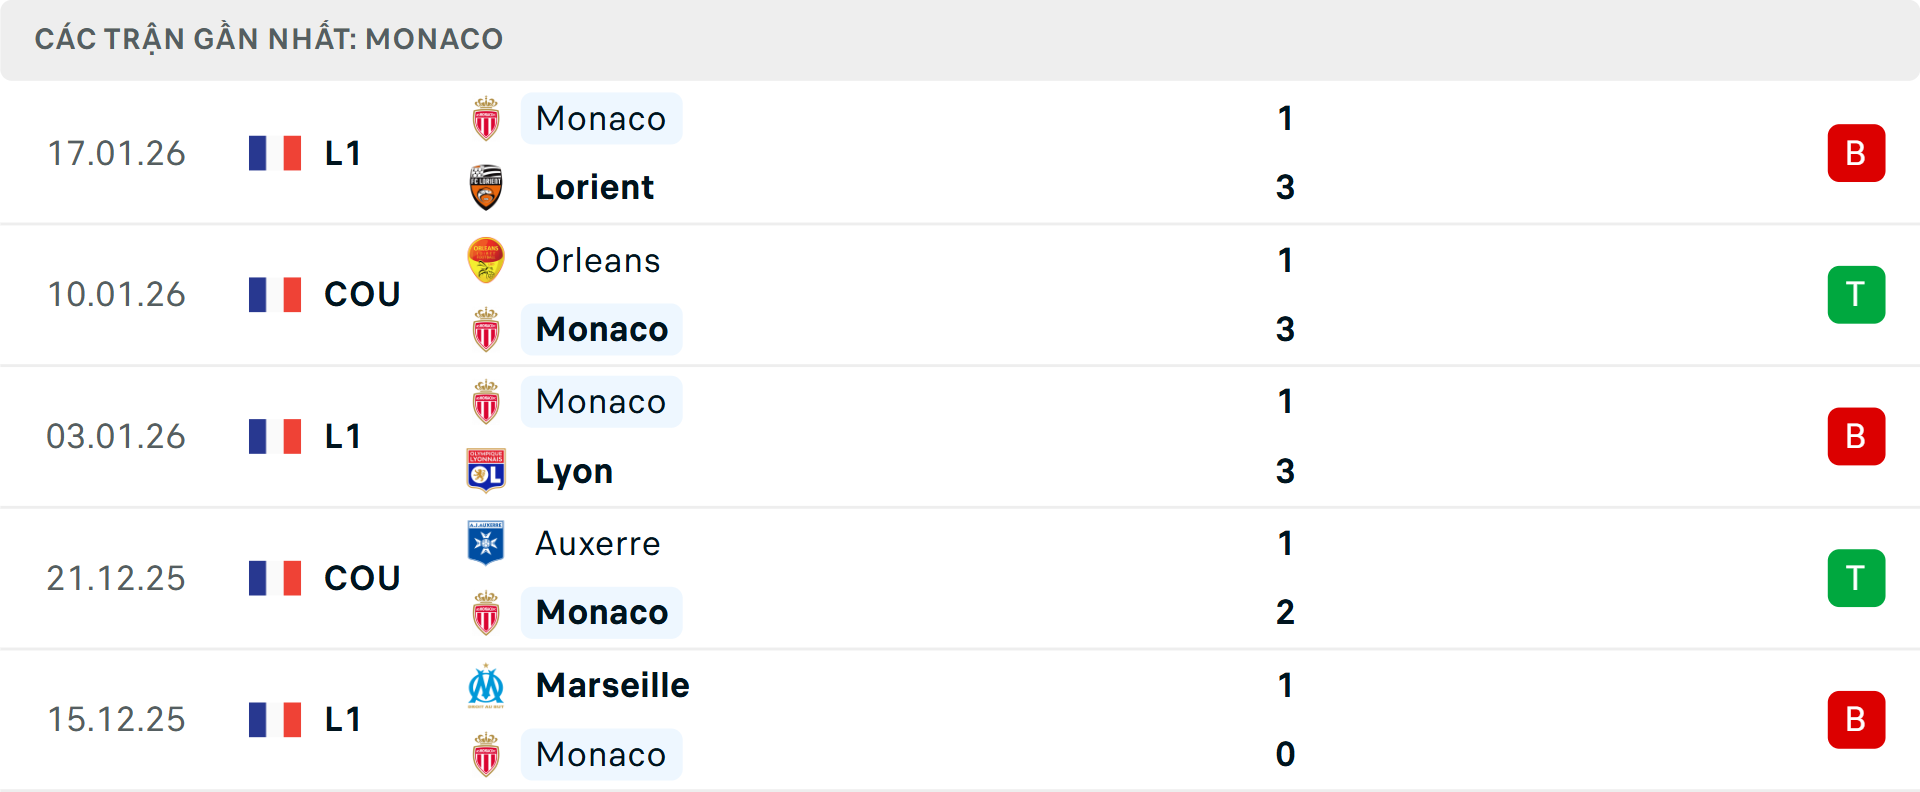Open the Marseille team link
The width and height of the screenshot is (1920, 792).
click(x=612, y=686)
